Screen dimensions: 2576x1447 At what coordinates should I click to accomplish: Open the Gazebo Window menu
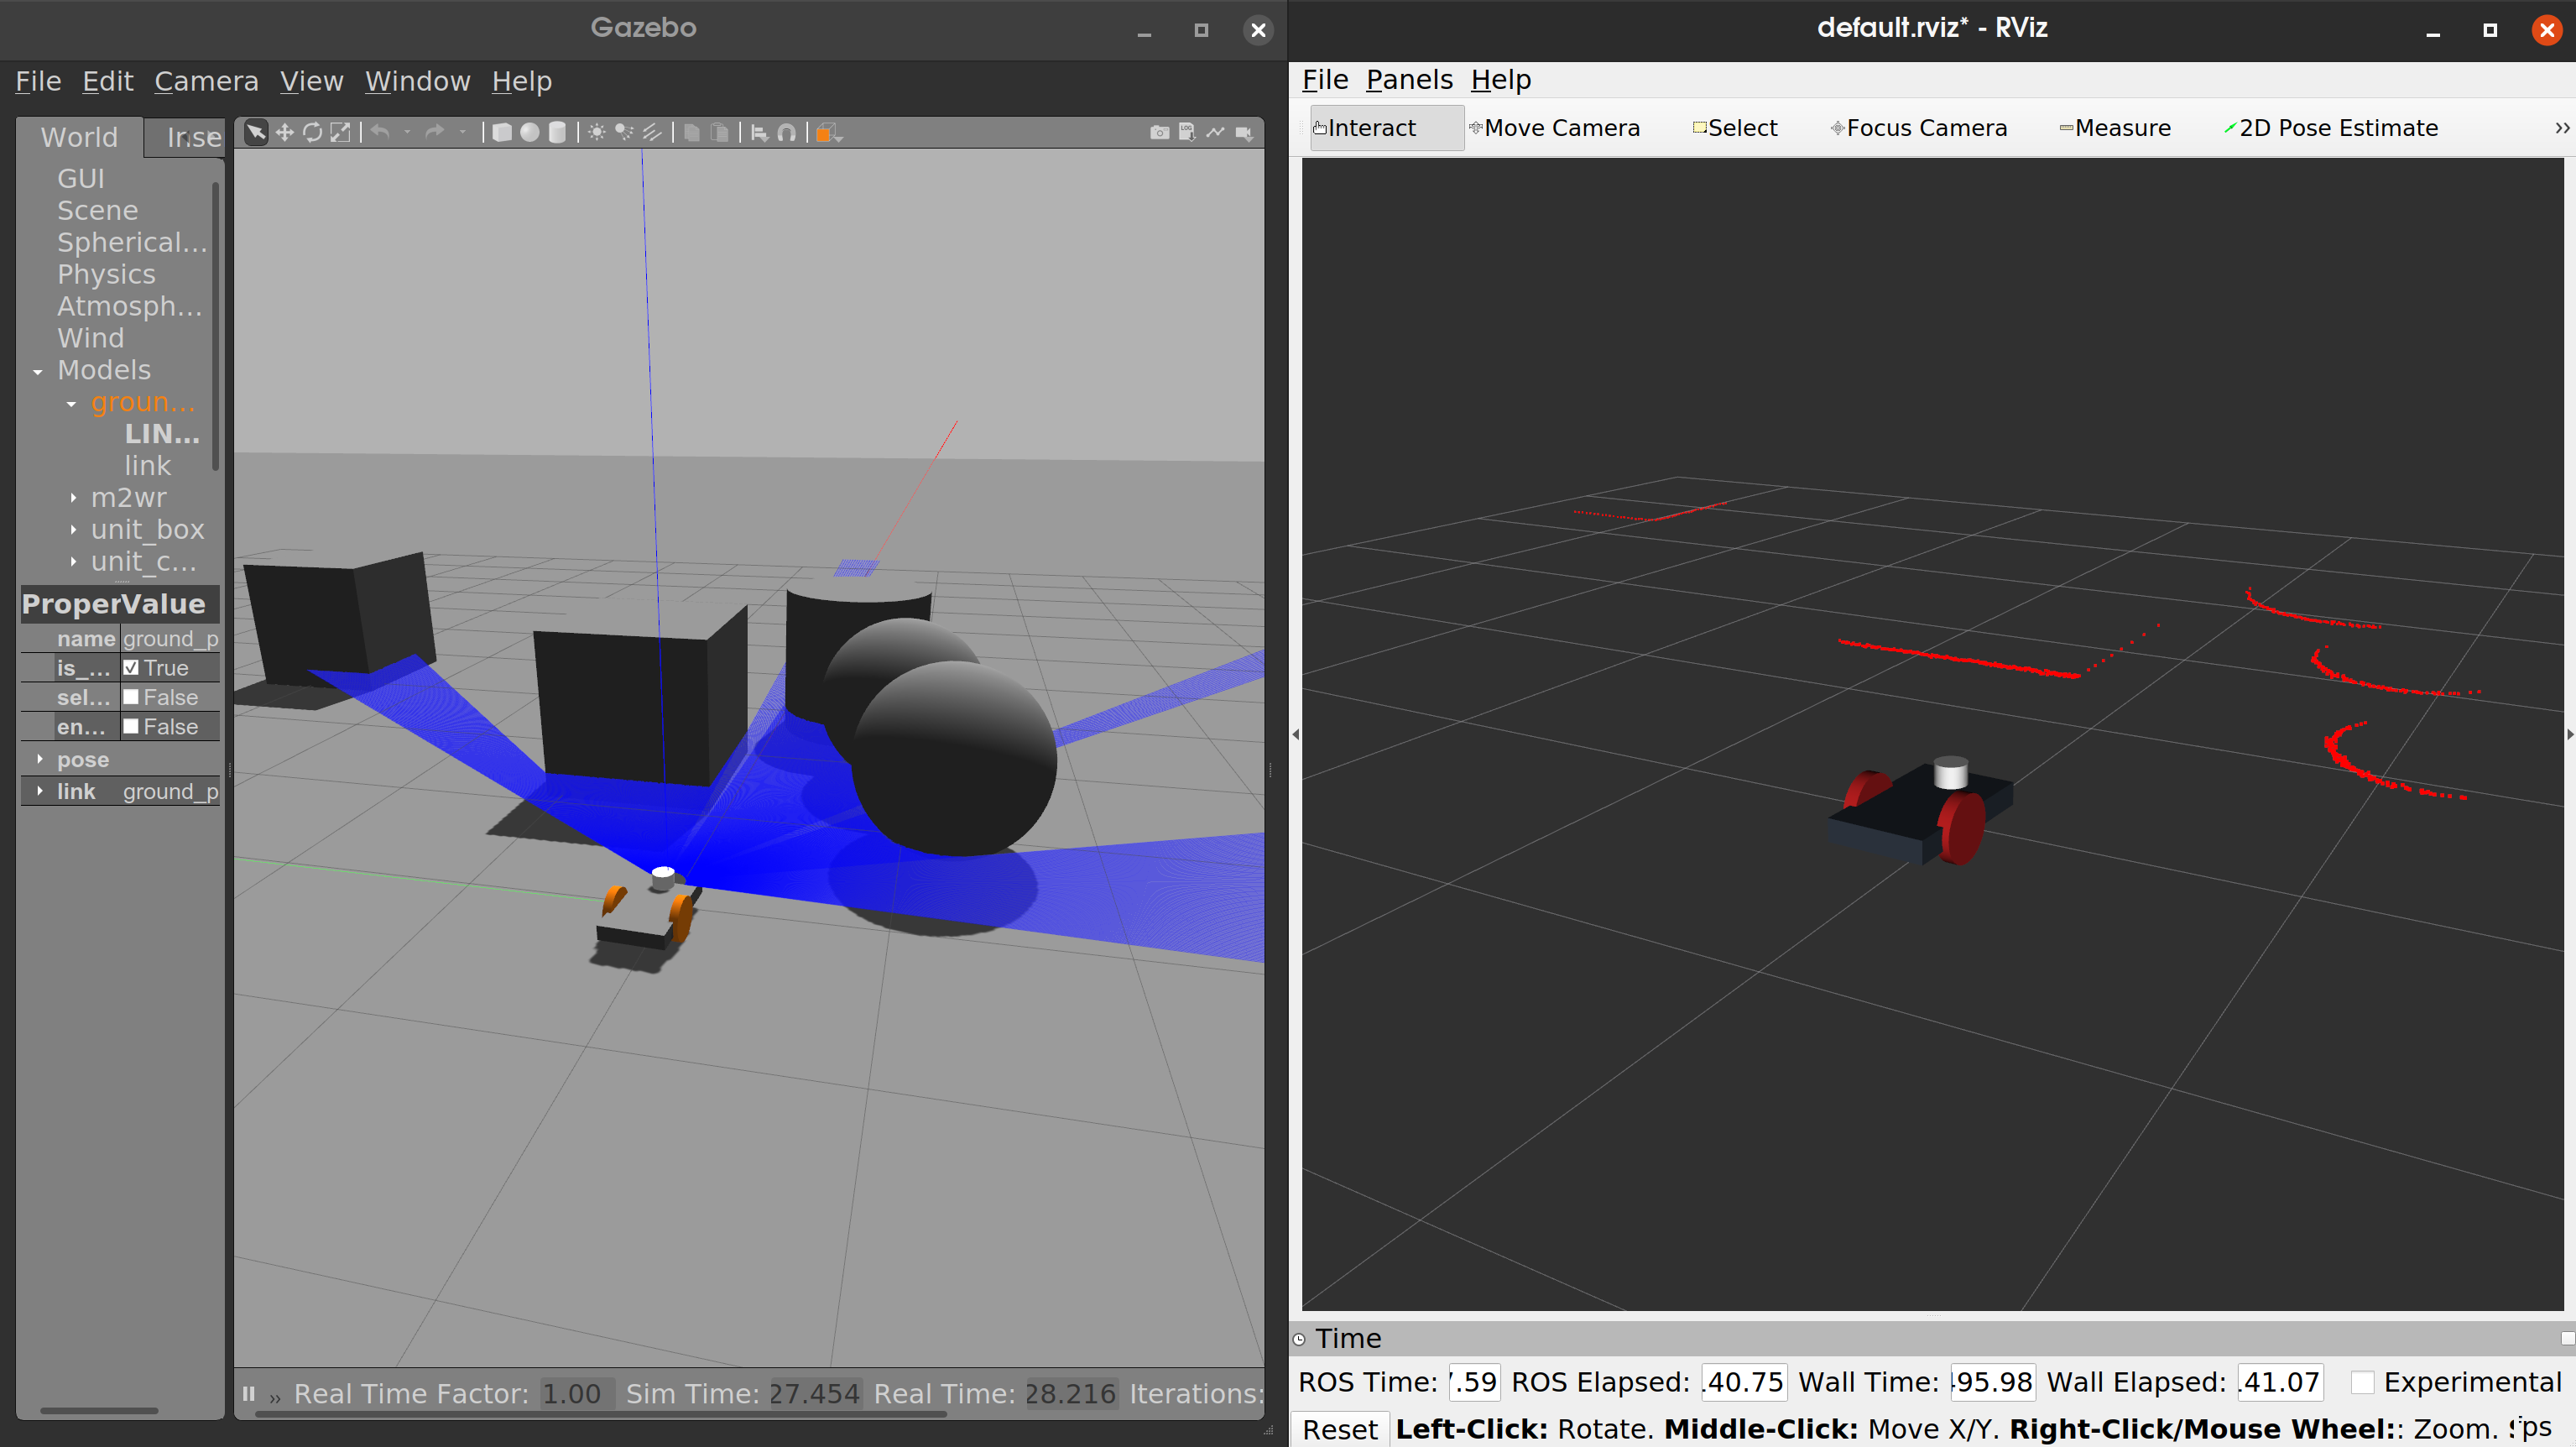coord(417,81)
